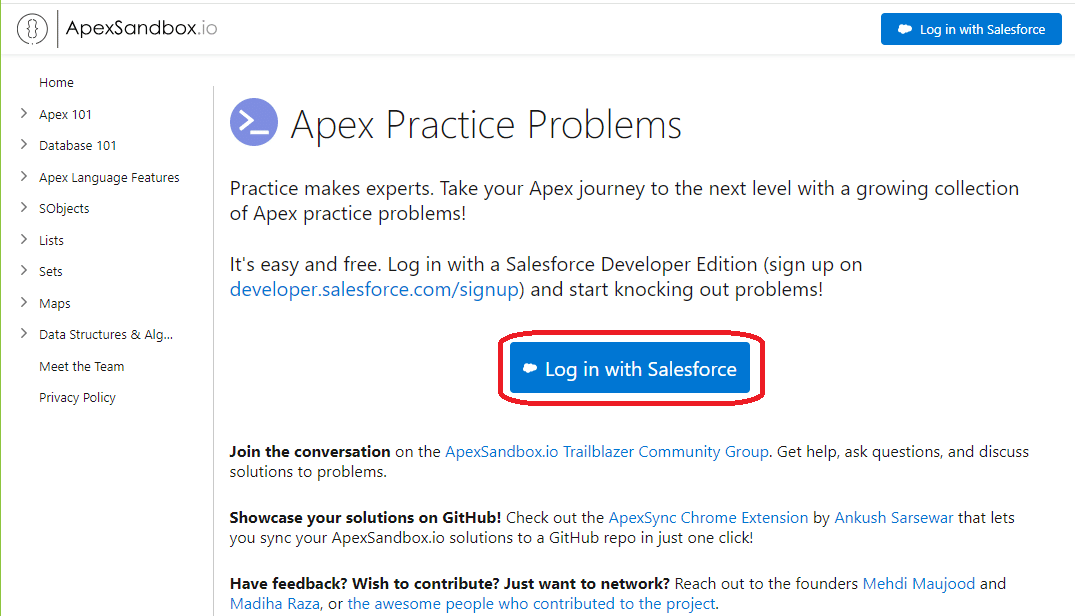The image size is (1075, 616).
Task: Open the ApexSync Chrome Extension link
Action: [x=708, y=517]
